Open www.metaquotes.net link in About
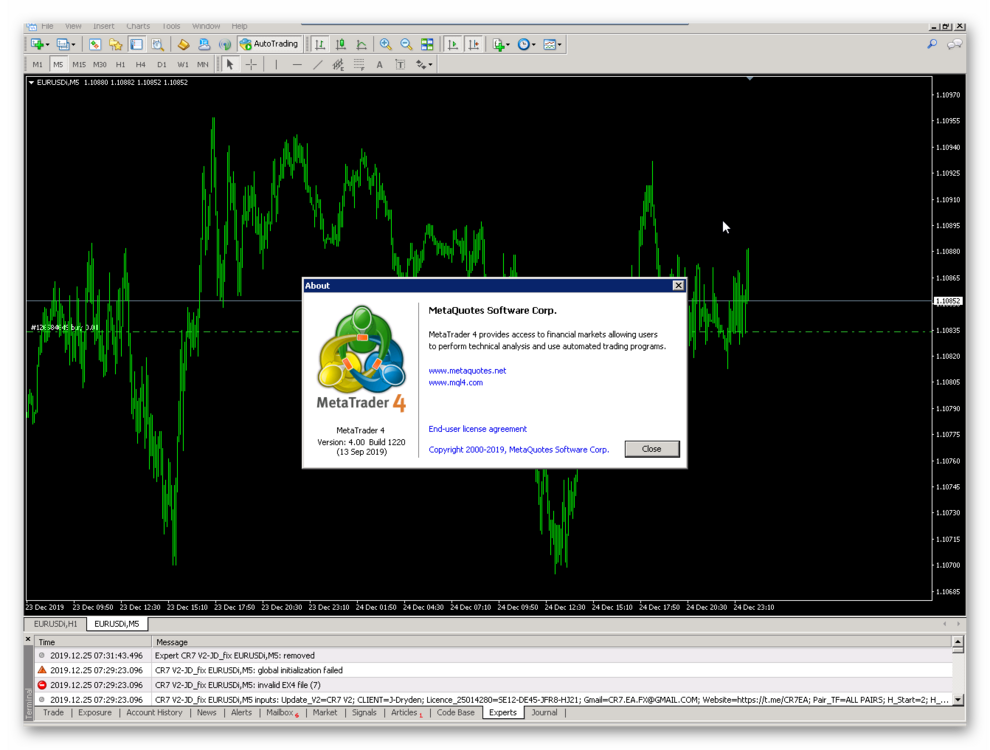Screen dimensions: 990x750 click(x=467, y=371)
